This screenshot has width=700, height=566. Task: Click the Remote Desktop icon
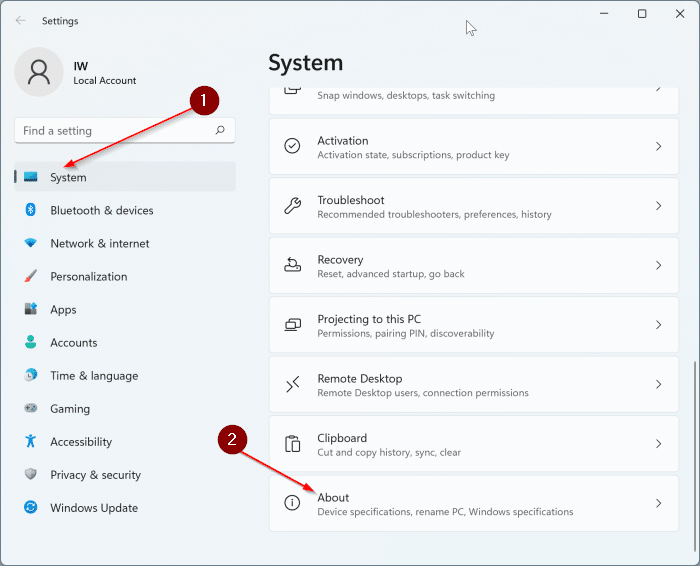pos(292,384)
